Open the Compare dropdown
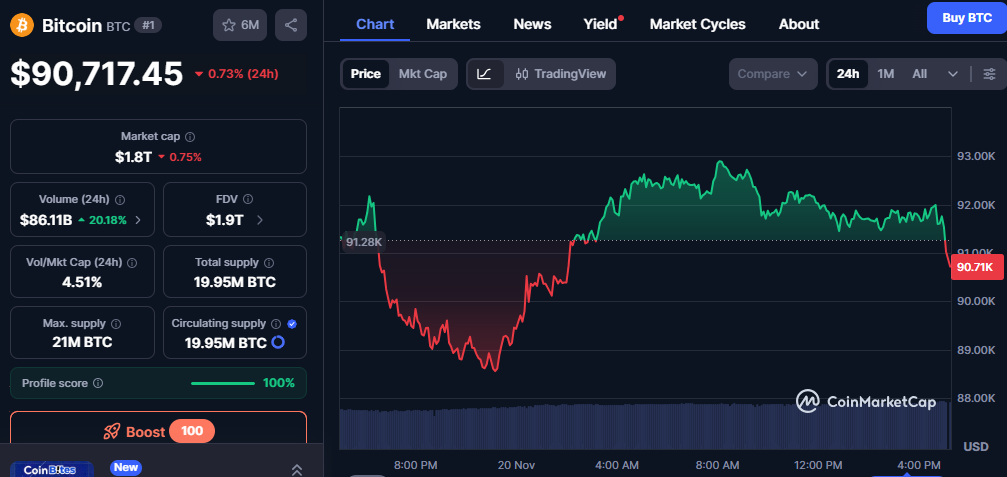The width and height of the screenshot is (1007, 477). click(772, 74)
